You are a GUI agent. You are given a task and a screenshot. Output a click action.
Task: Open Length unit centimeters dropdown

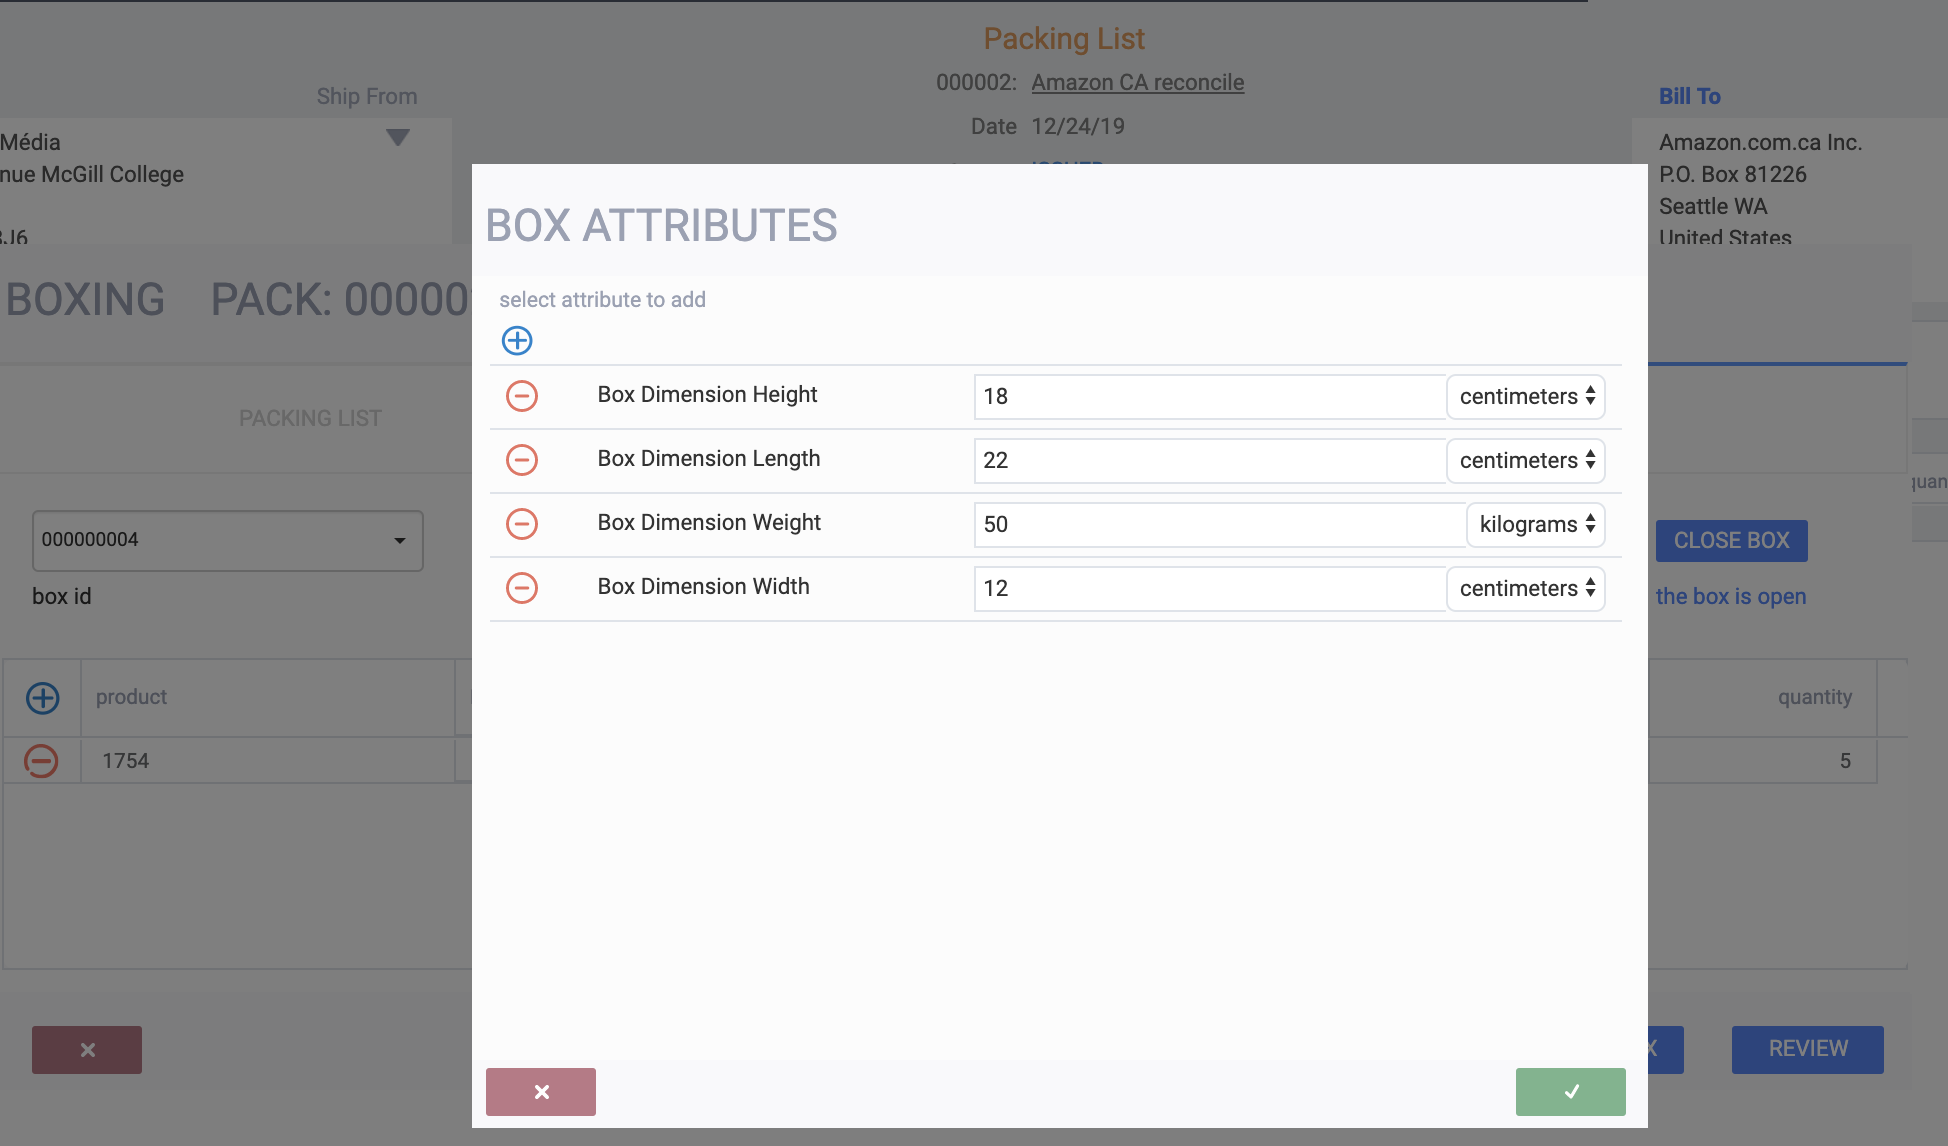click(x=1526, y=461)
